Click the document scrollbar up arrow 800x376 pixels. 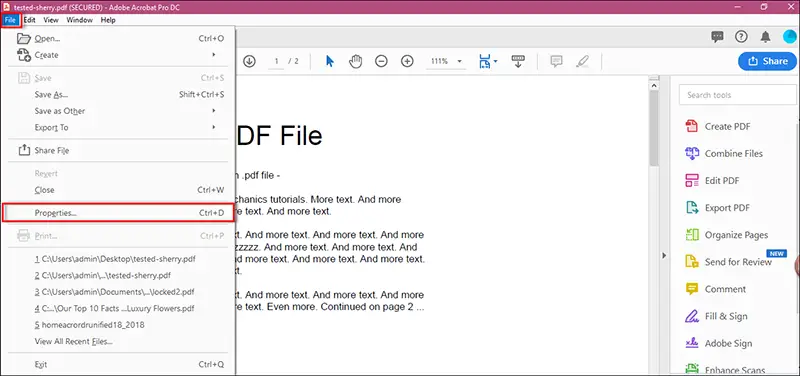654,87
